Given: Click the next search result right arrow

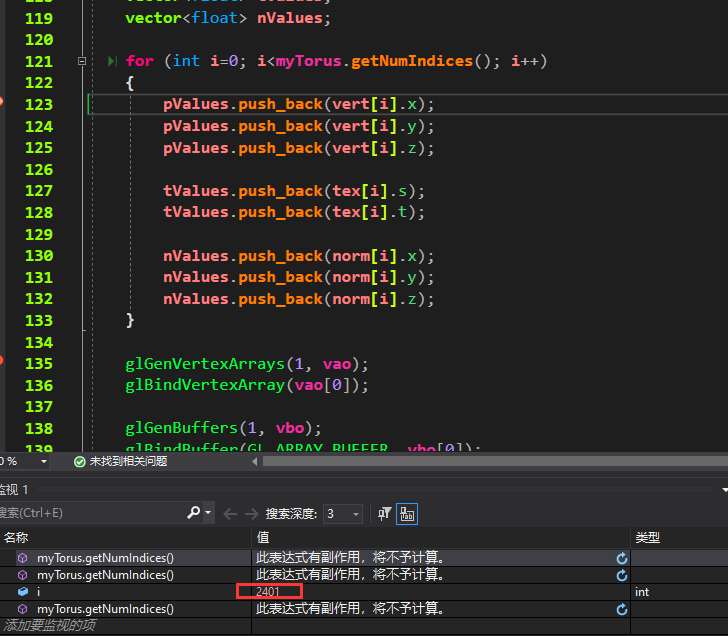Looking at the screenshot, I should click(x=252, y=513).
